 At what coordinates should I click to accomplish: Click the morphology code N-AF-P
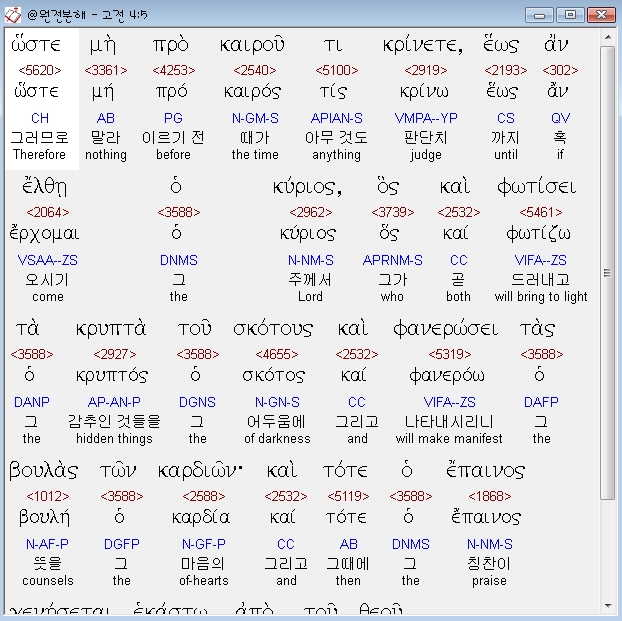point(47,544)
